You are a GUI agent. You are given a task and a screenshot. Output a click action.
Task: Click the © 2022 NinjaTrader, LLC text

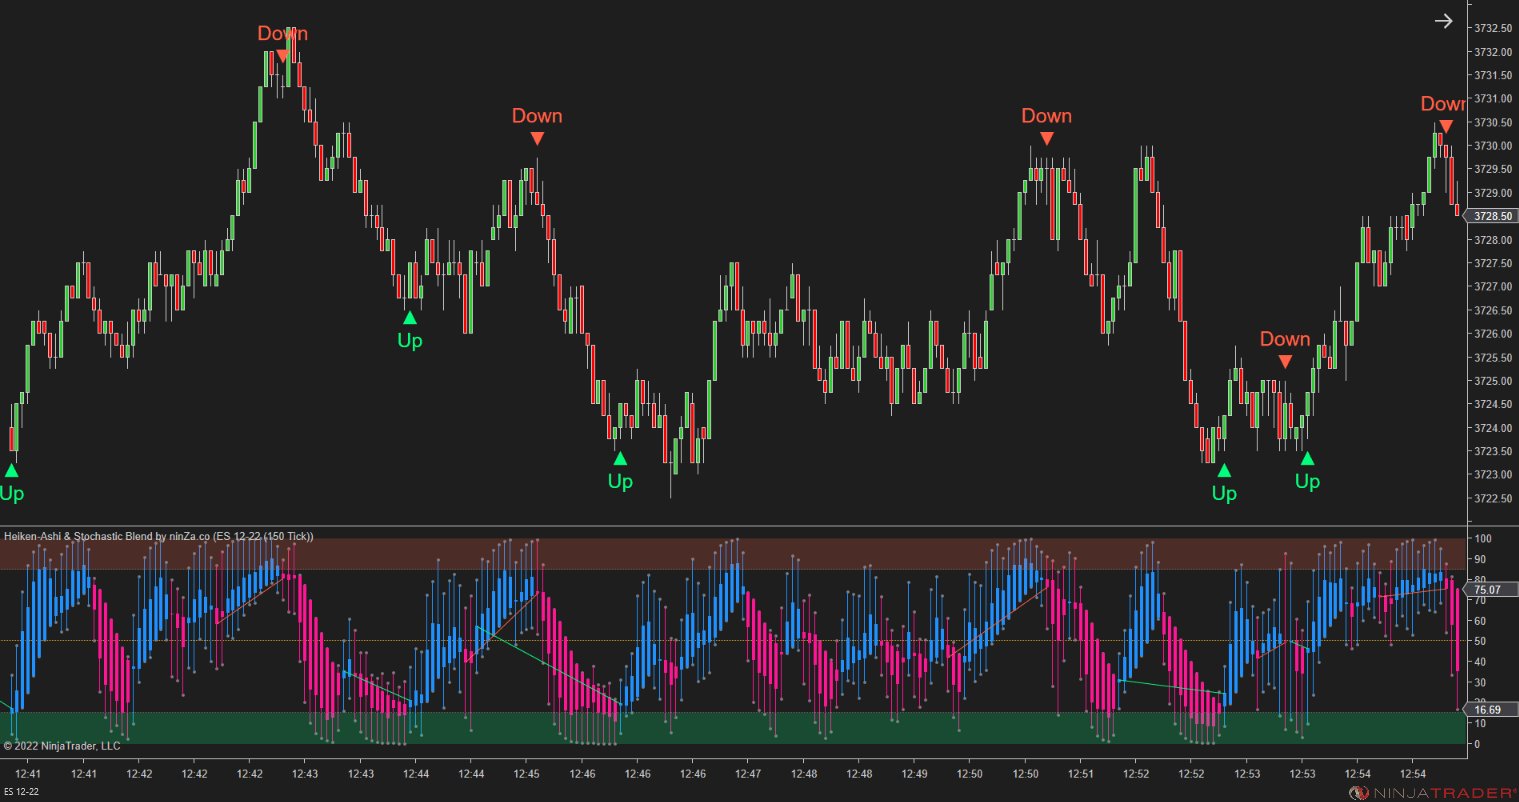(62, 746)
